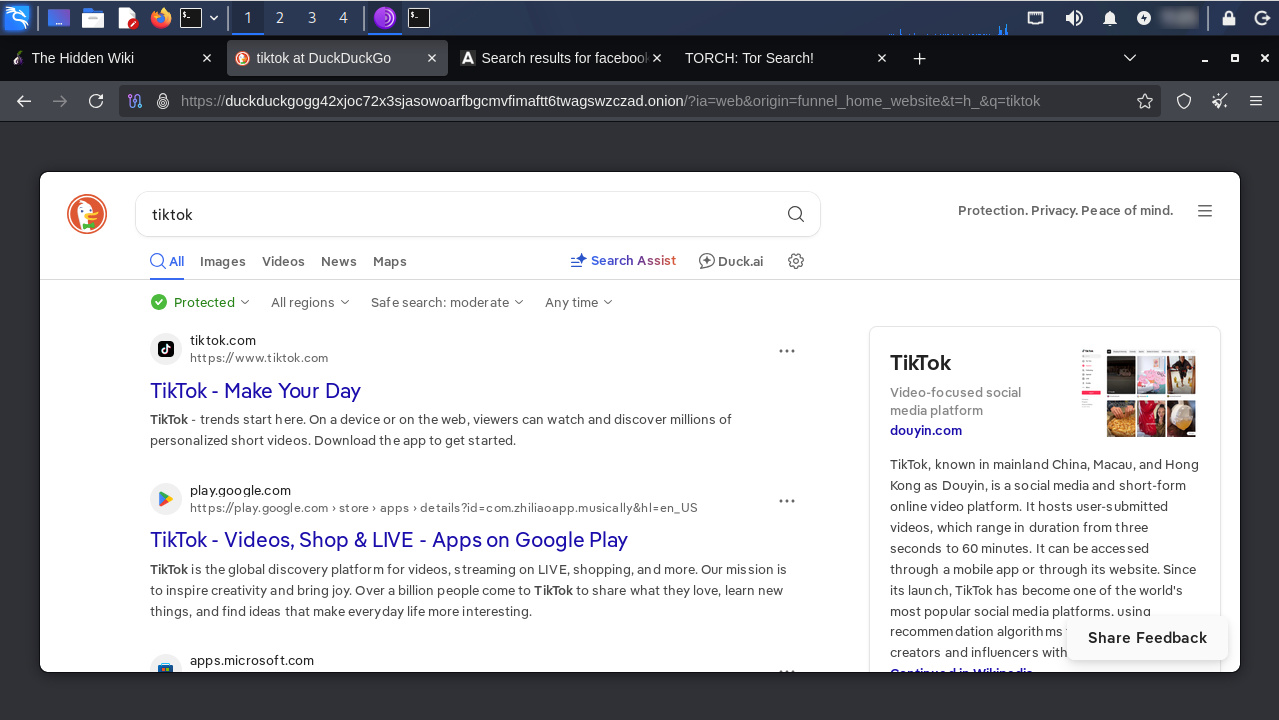Bookmark this page with the star icon
1279x720 pixels.
coord(1145,101)
